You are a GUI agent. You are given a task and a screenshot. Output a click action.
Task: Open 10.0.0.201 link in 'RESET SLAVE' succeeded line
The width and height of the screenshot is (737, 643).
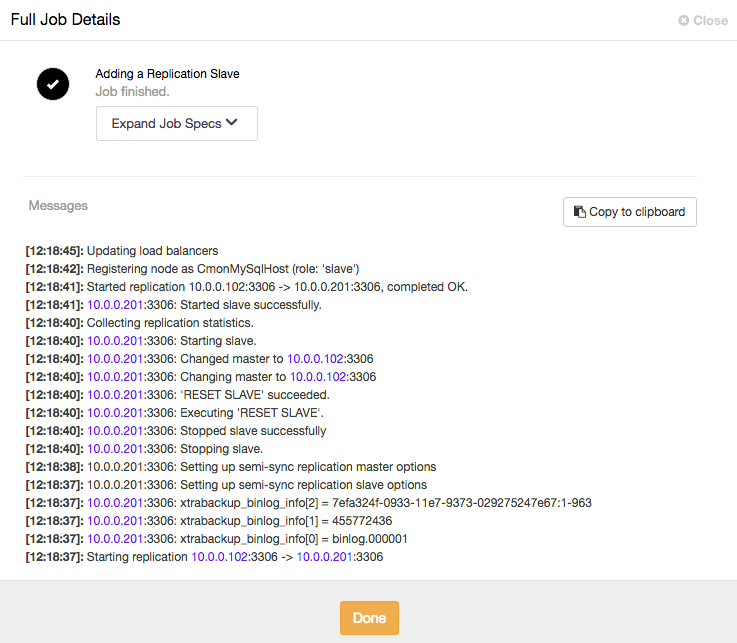tap(115, 395)
